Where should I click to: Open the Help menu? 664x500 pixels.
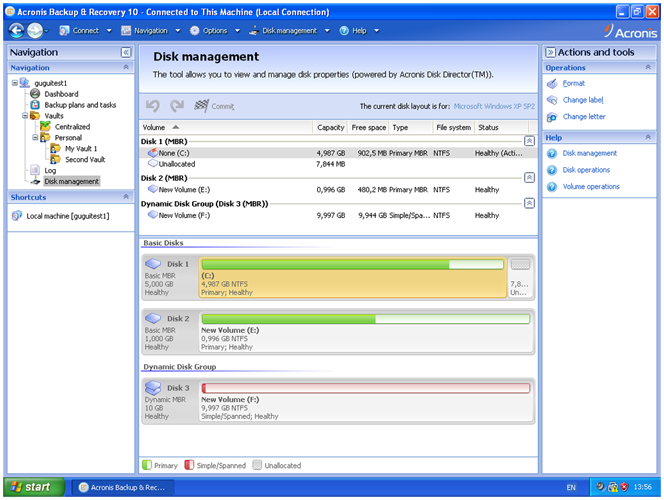pos(359,30)
